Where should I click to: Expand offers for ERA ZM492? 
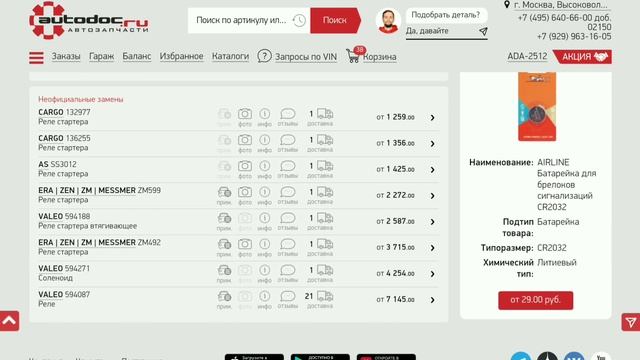tap(432, 248)
